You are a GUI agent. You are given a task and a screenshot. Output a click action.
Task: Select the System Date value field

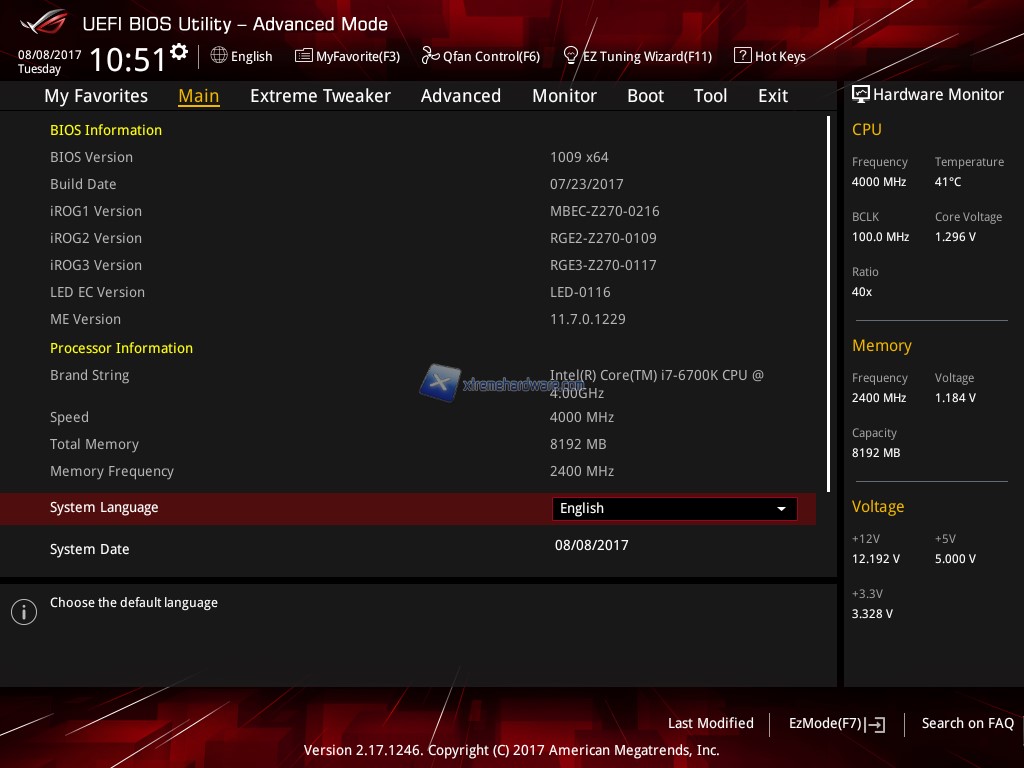click(591, 546)
